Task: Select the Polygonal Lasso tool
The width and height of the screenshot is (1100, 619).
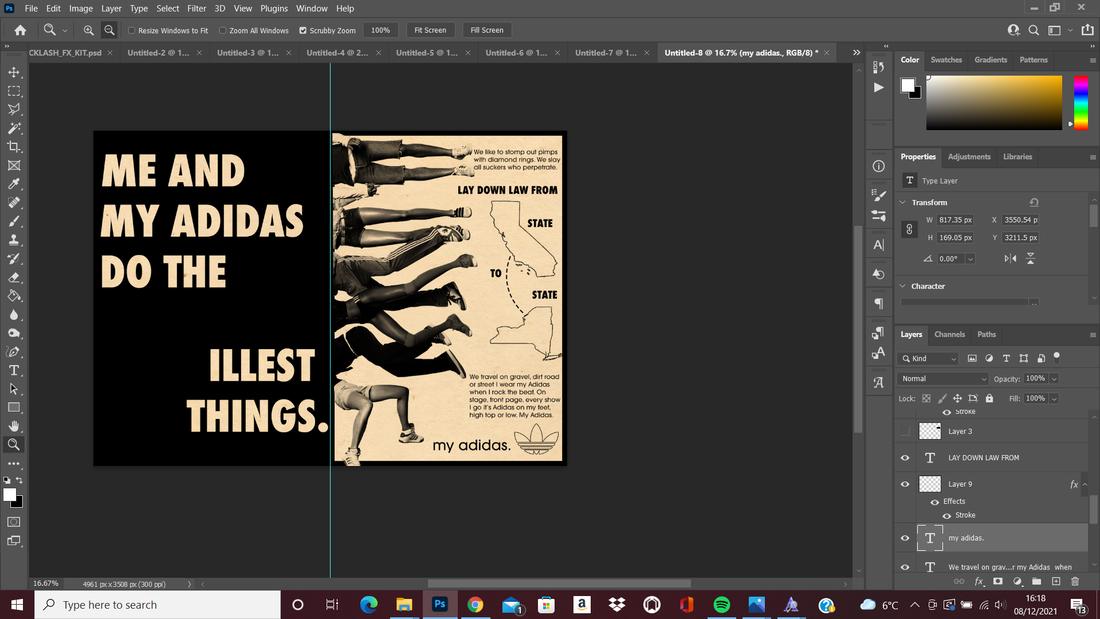Action: click(14, 109)
